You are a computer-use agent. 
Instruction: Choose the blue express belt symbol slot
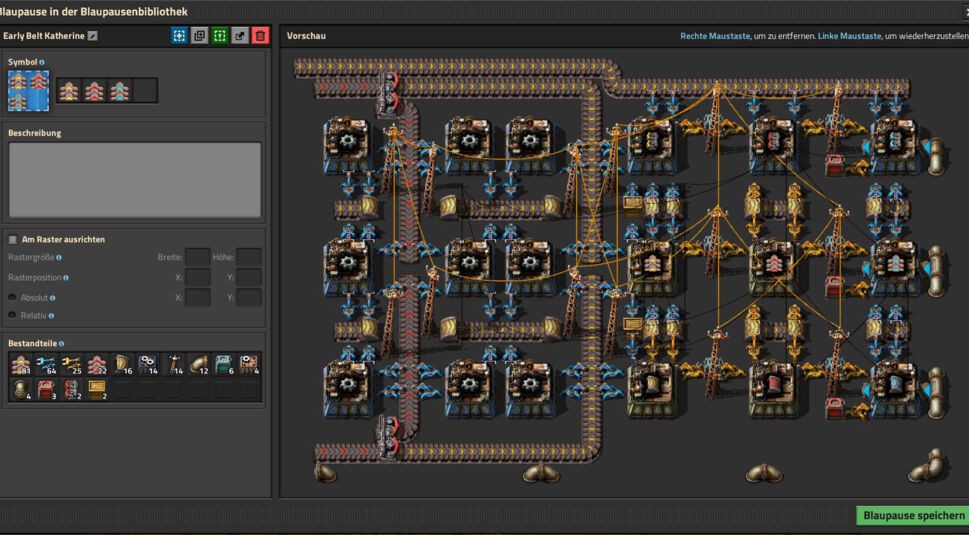pos(120,91)
